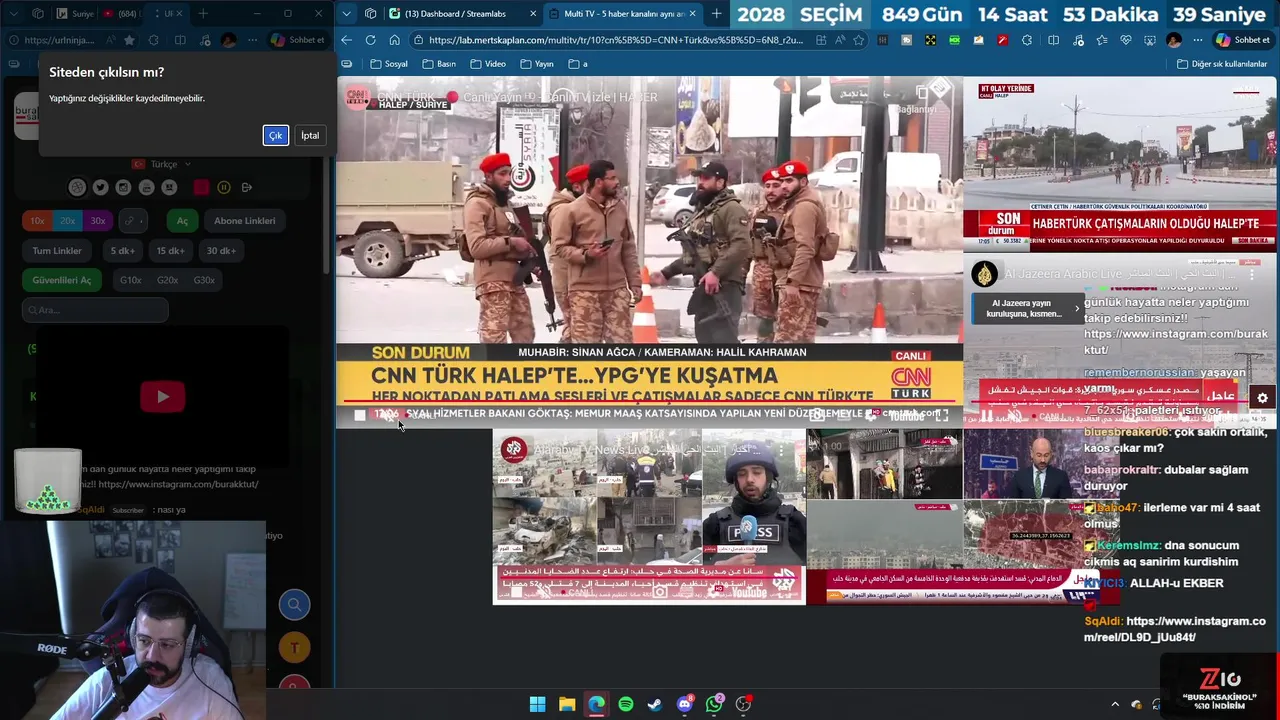Cancel the dialog with İptal
The image size is (1280, 720).
pos(310,135)
